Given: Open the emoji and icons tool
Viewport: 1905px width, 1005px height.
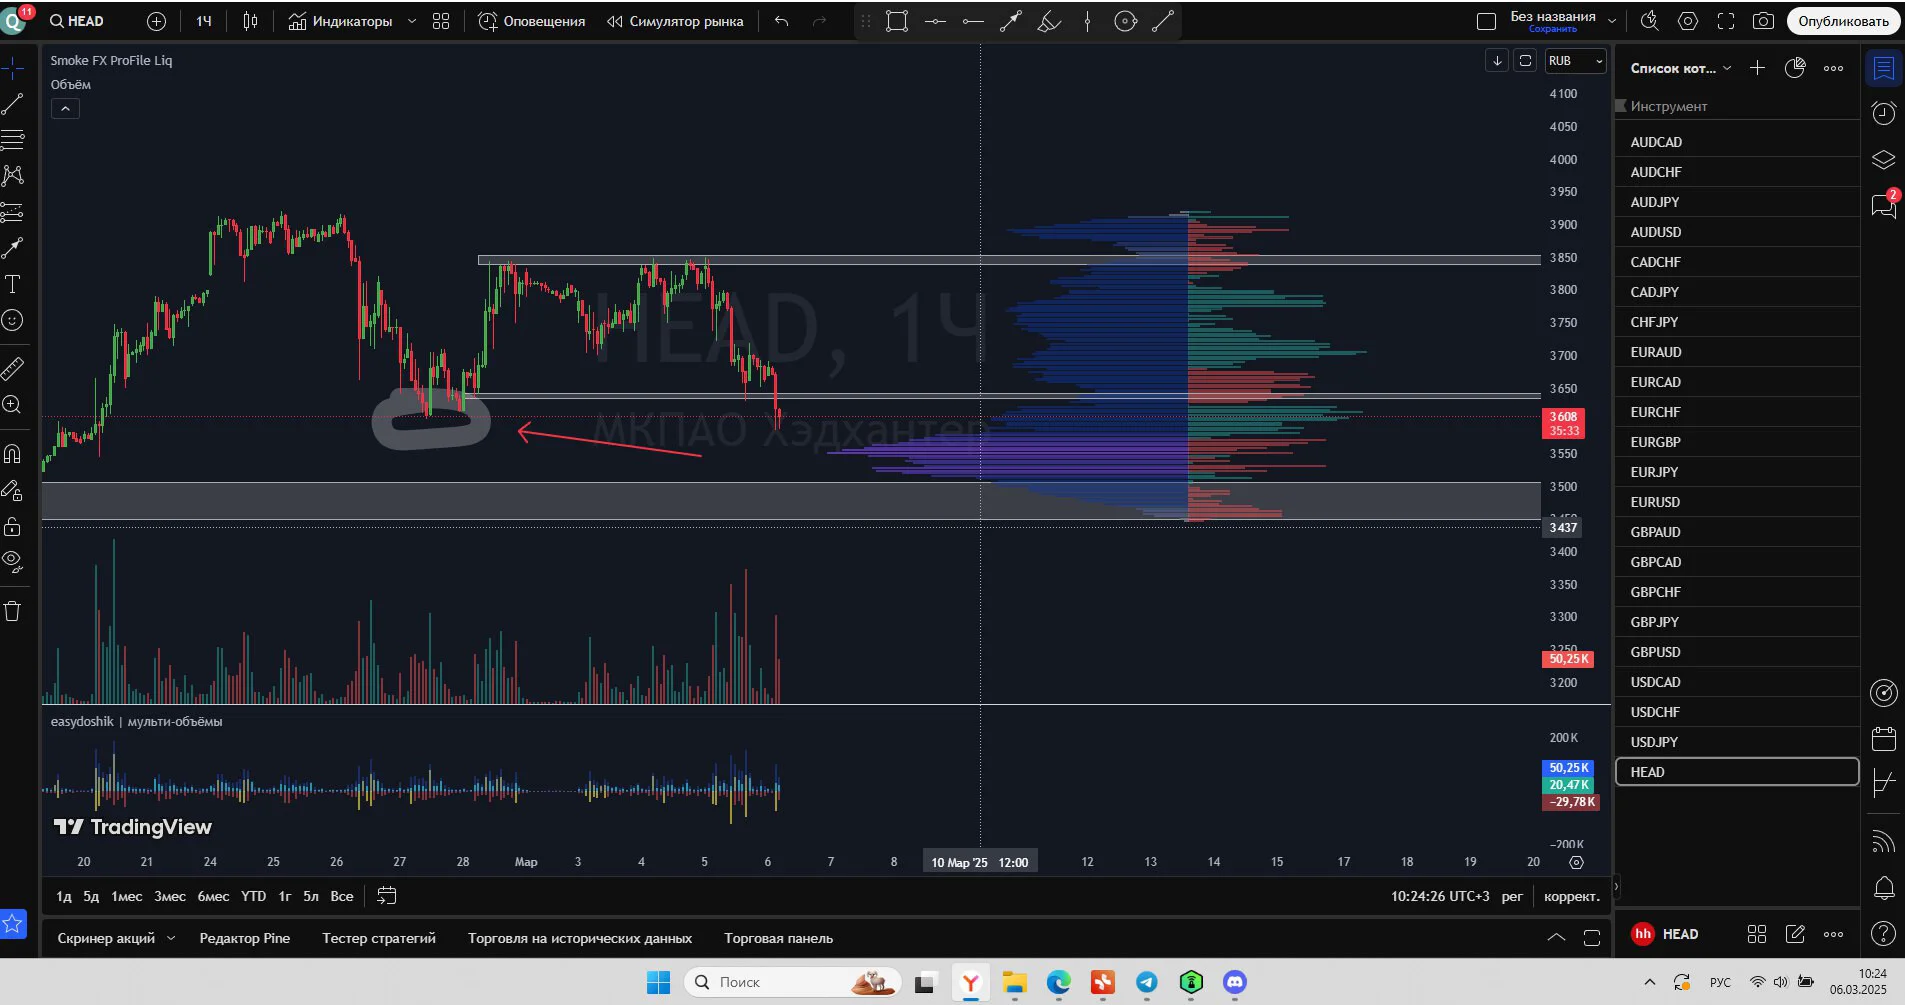Looking at the screenshot, I should click(x=13, y=320).
